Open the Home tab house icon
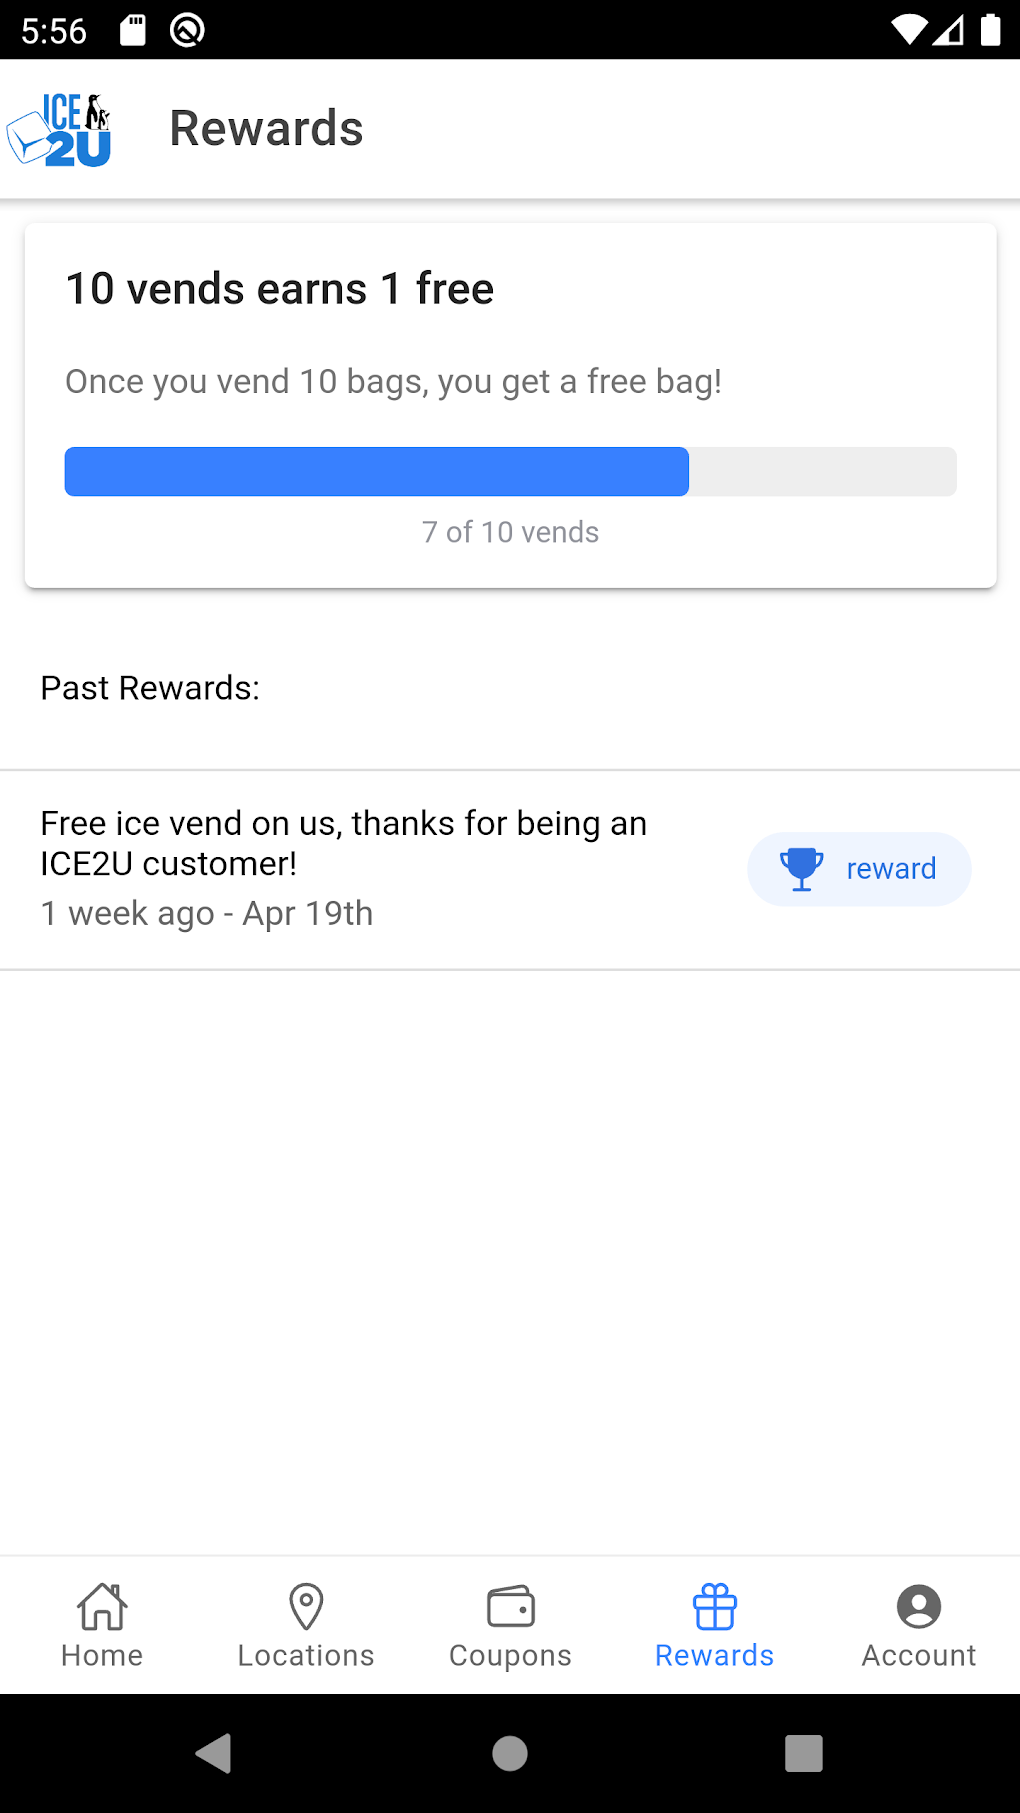Viewport: 1020px width, 1813px height. pyautogui.click(x=102, y=1606)
